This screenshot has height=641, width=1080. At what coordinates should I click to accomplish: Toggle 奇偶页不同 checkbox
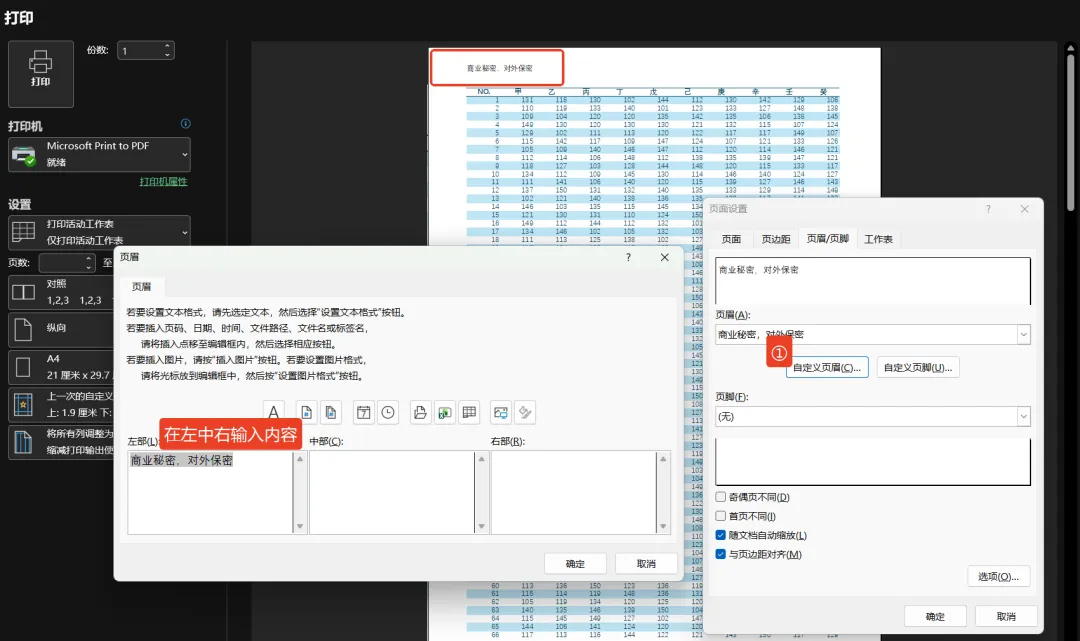click(x=720, y=497)
